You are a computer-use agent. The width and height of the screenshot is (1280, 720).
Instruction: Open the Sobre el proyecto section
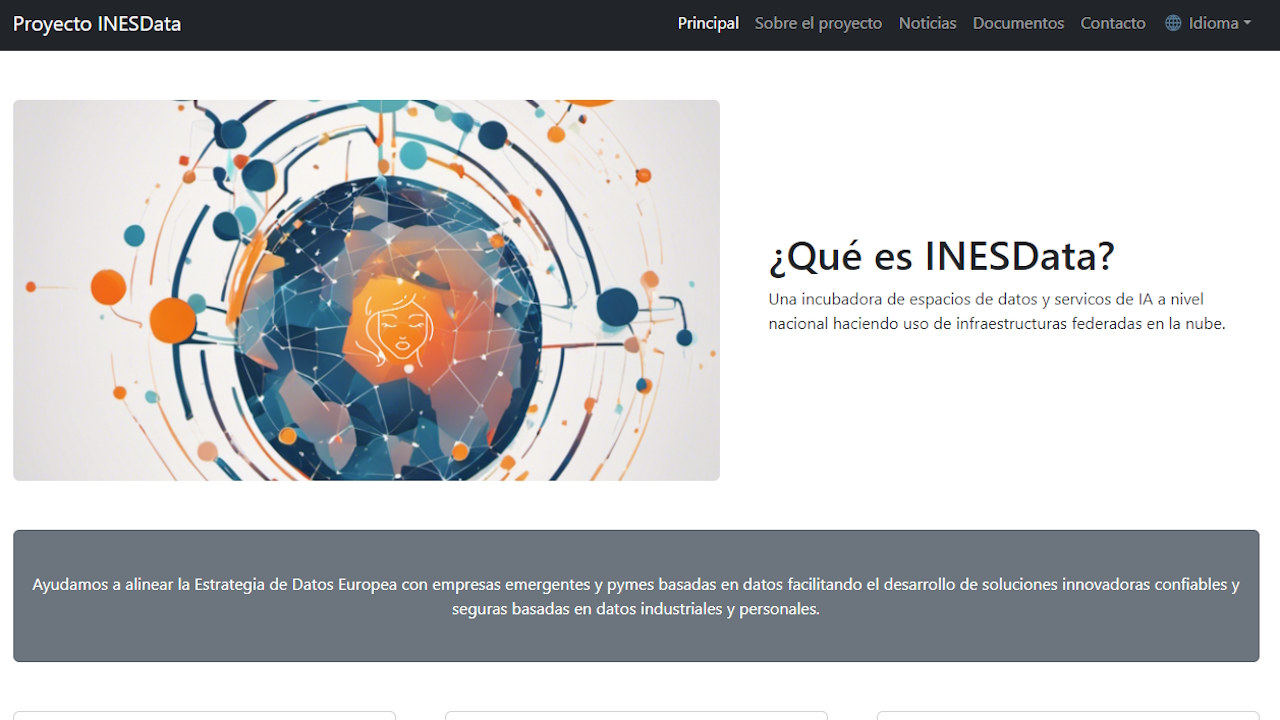(x=818, y=22)
